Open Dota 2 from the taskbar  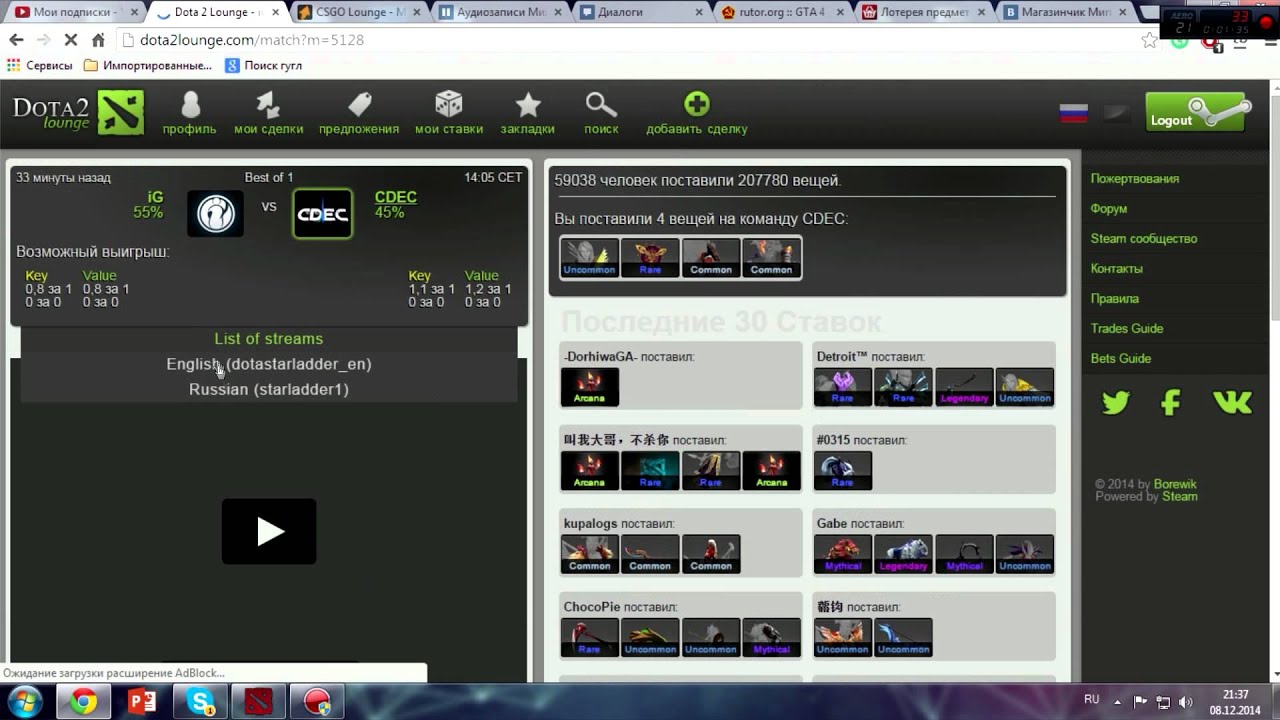click(259, 702)
